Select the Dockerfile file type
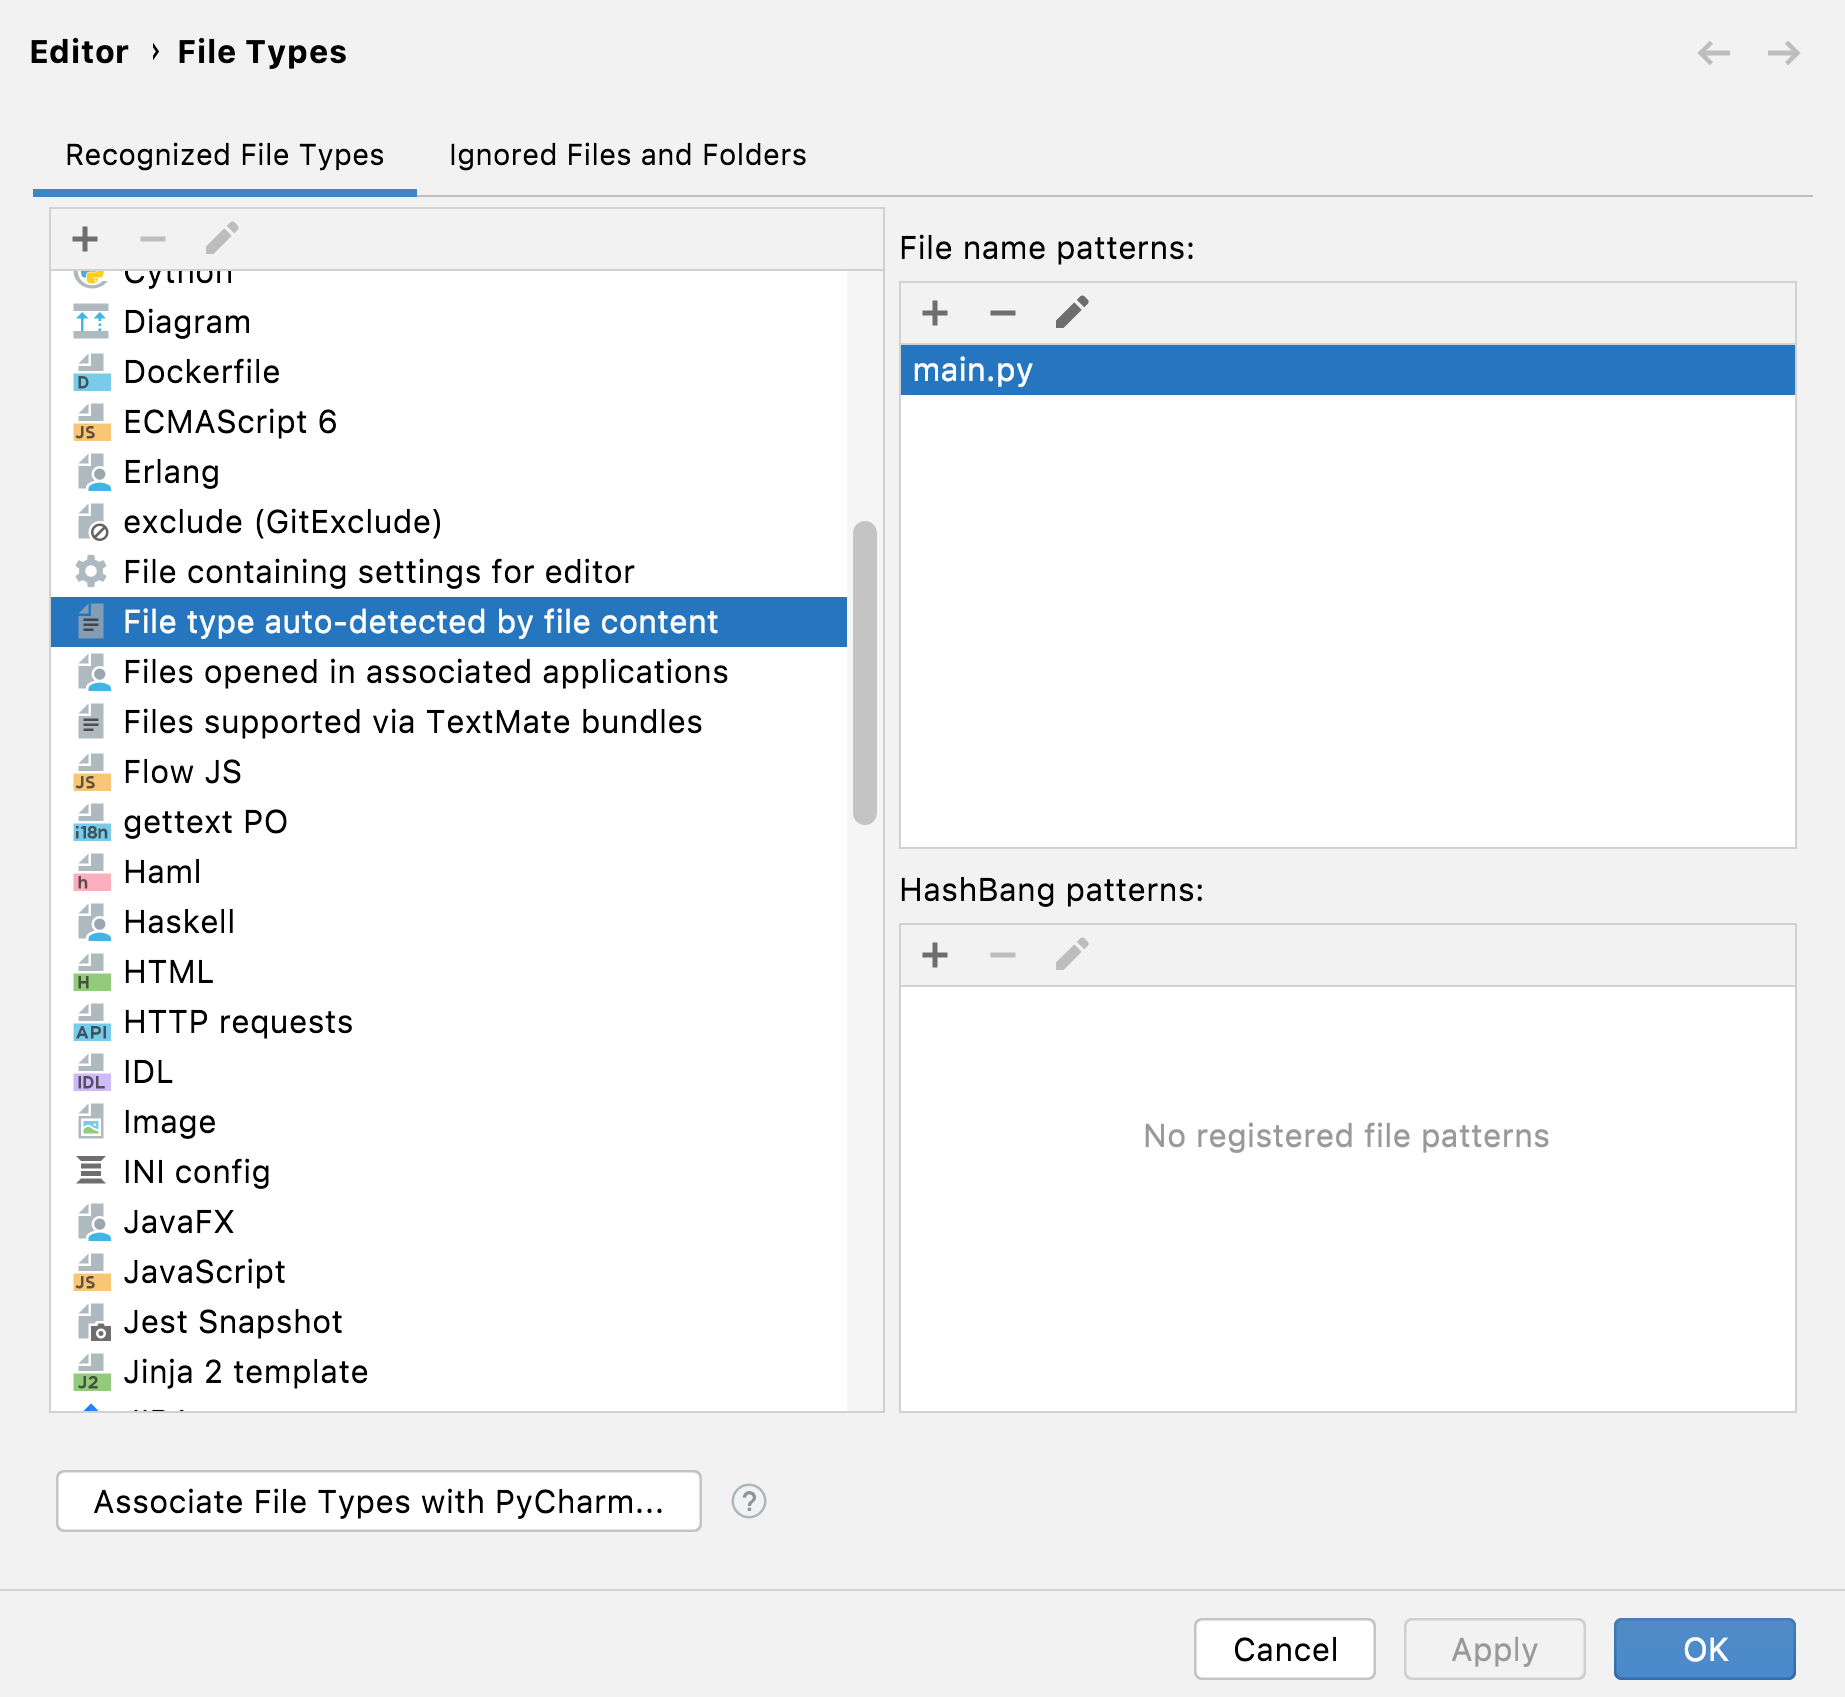 click(x=202, y=371)
